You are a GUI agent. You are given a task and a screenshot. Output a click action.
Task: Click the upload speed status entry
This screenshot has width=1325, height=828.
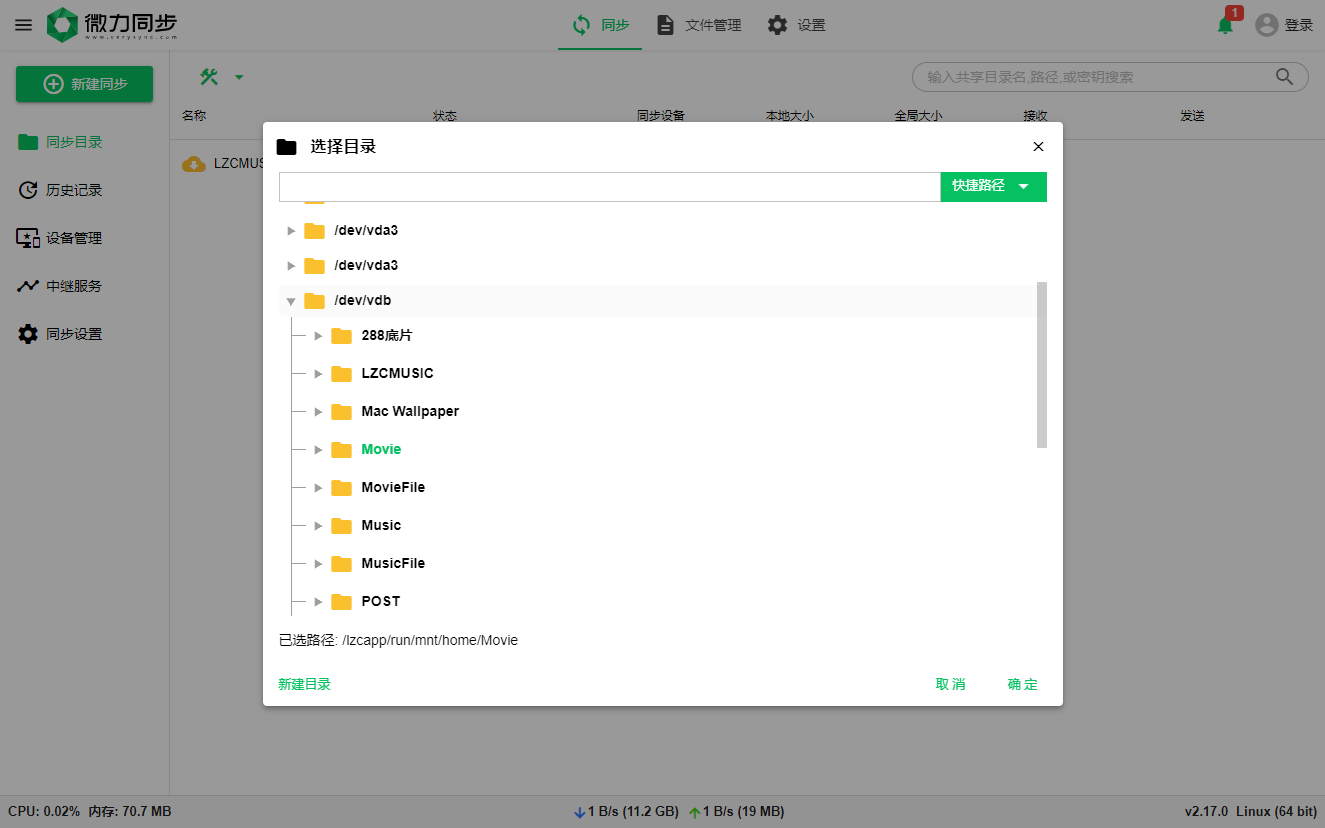tap(737, 811)
